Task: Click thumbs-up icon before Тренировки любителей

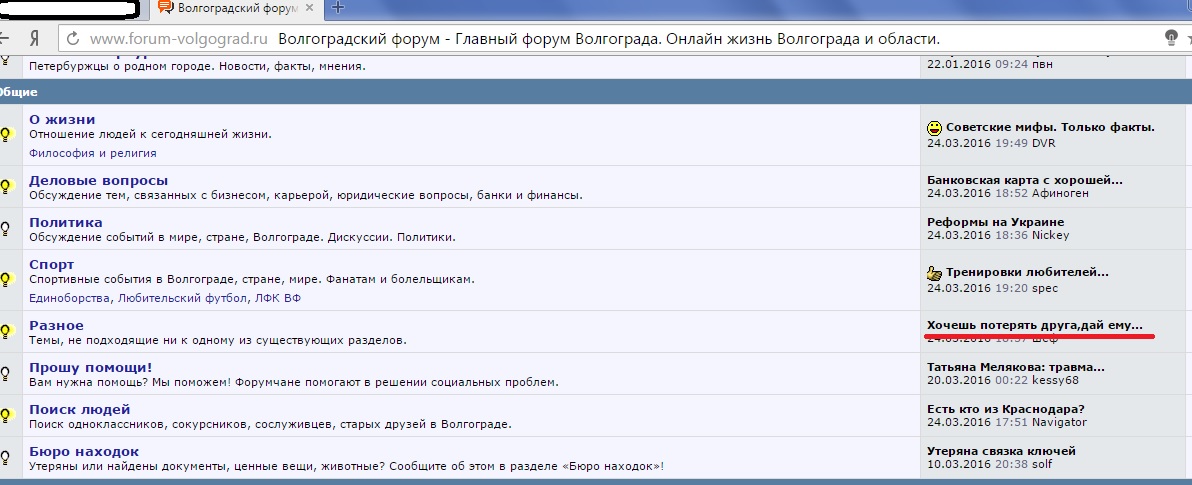Action: click(934, 272)
